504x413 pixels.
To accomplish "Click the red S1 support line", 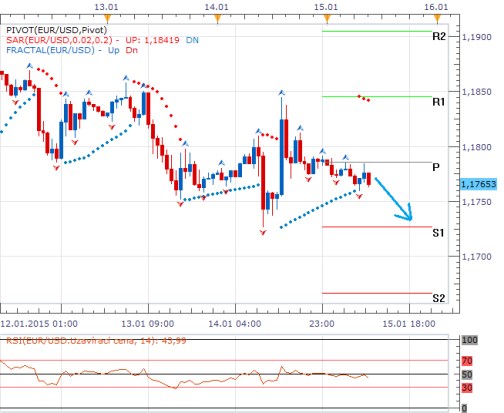I will [377, 227].
